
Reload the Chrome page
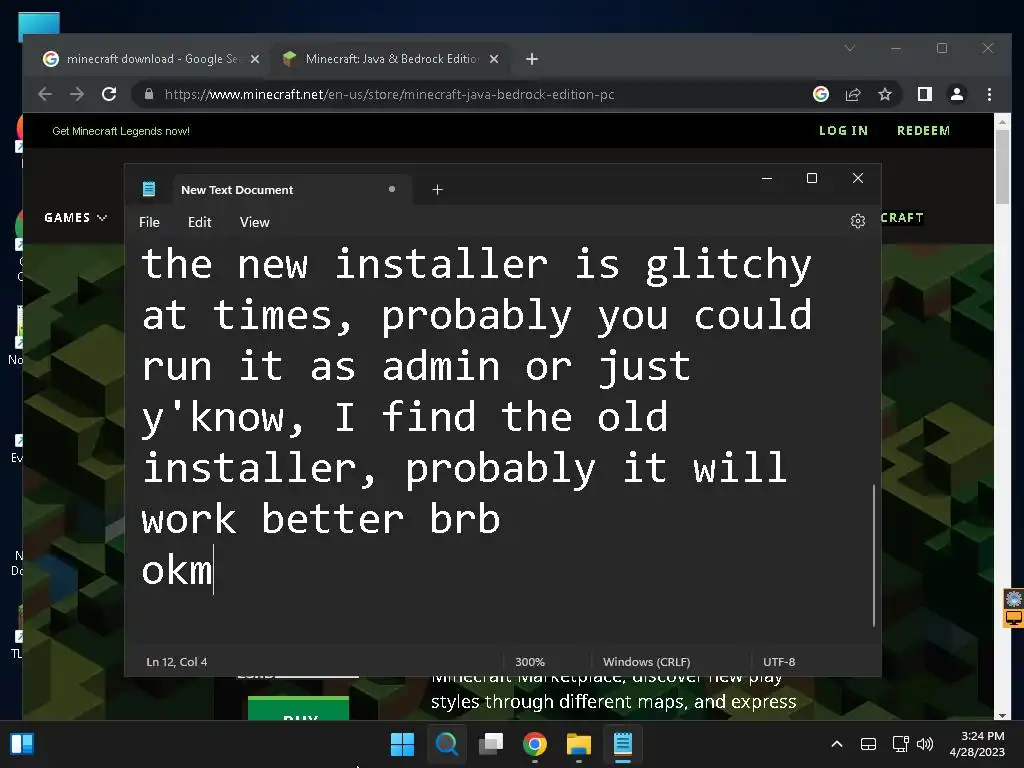point(109,94)
